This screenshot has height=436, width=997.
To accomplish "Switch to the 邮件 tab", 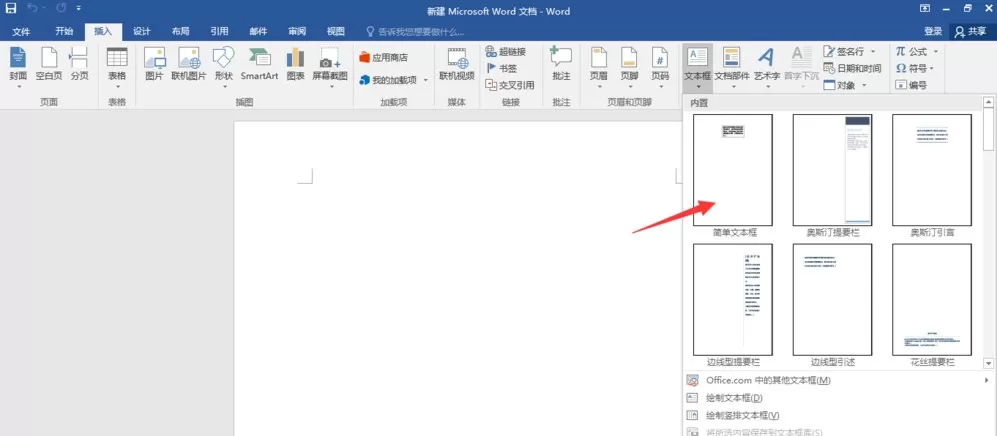I will [x=258, y=31].
